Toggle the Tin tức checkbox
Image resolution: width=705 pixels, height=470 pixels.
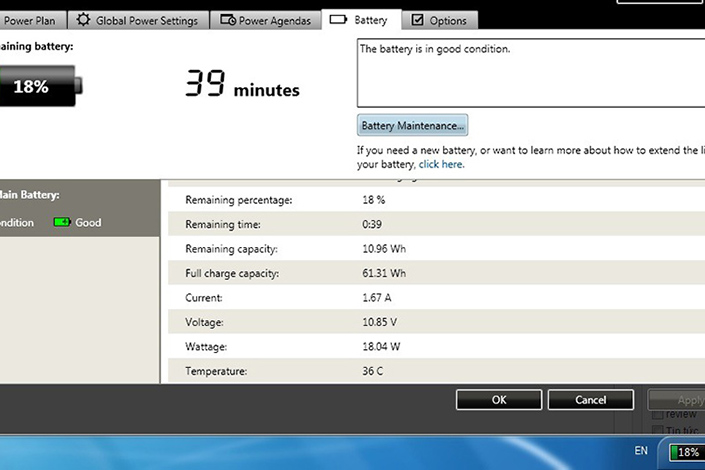657,430
